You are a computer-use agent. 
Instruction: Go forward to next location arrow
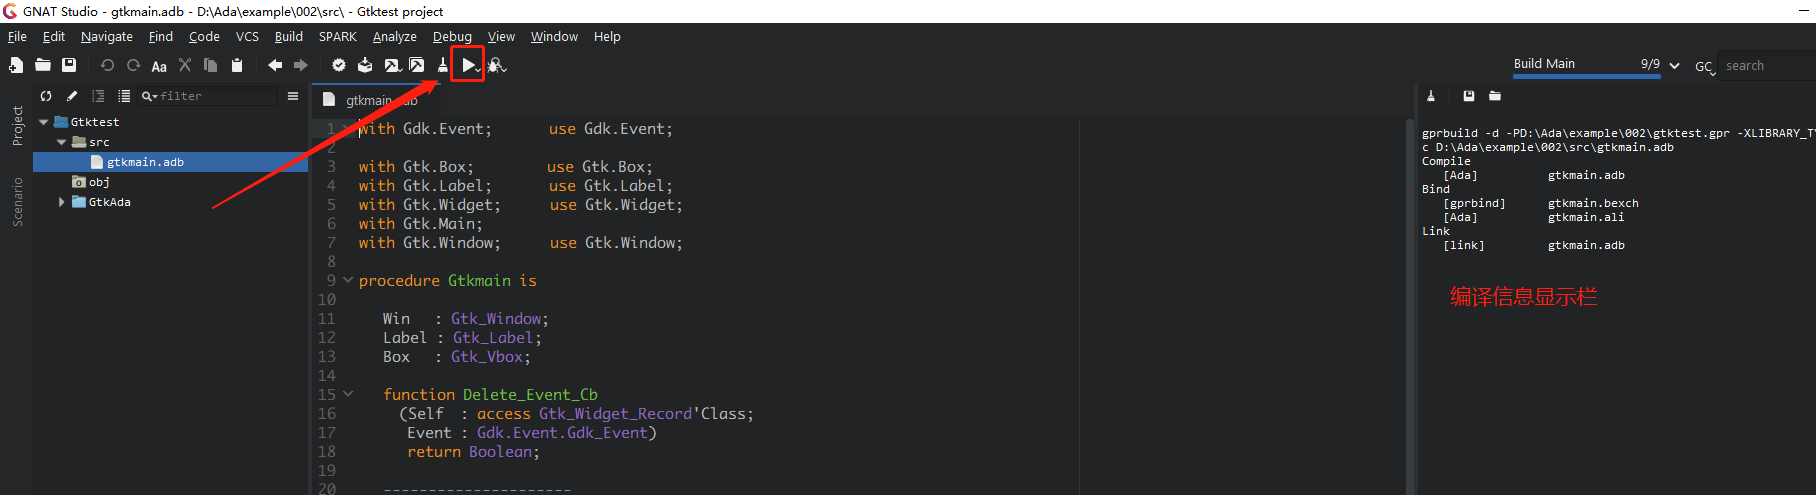point(301,65)
